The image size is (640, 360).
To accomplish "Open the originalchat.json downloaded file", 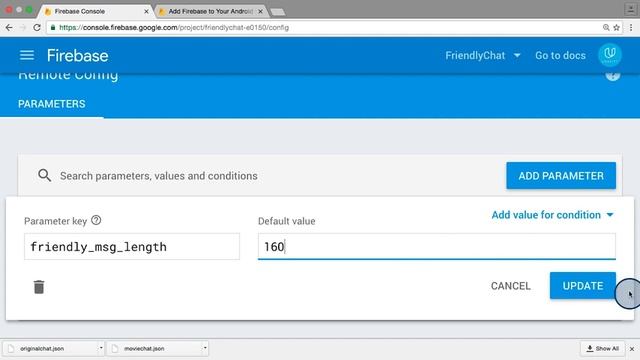I will 51,349.
